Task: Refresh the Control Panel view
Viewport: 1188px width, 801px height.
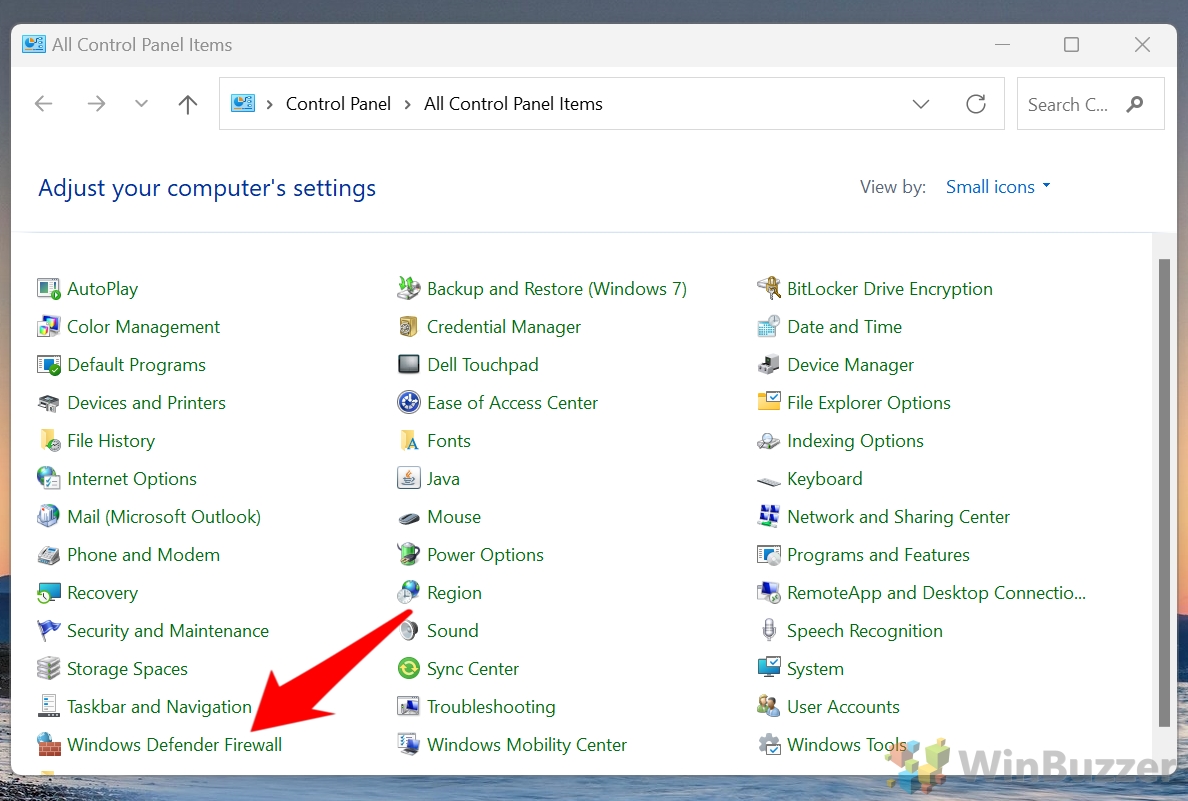Action: [x=976, y=104]
